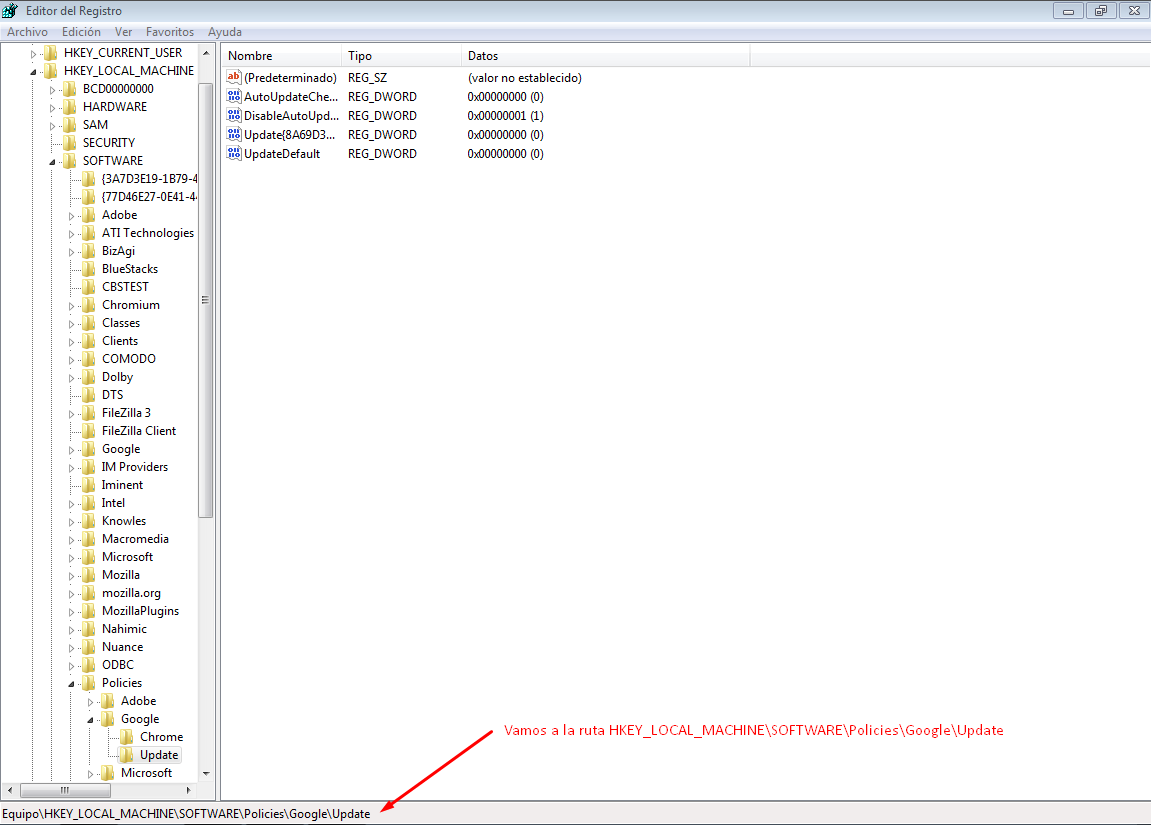This screenshot has width=1151, height=825.
Task: Click the HKEY_CURRENT_USER folder icon
Action: (x=51, y=53)
